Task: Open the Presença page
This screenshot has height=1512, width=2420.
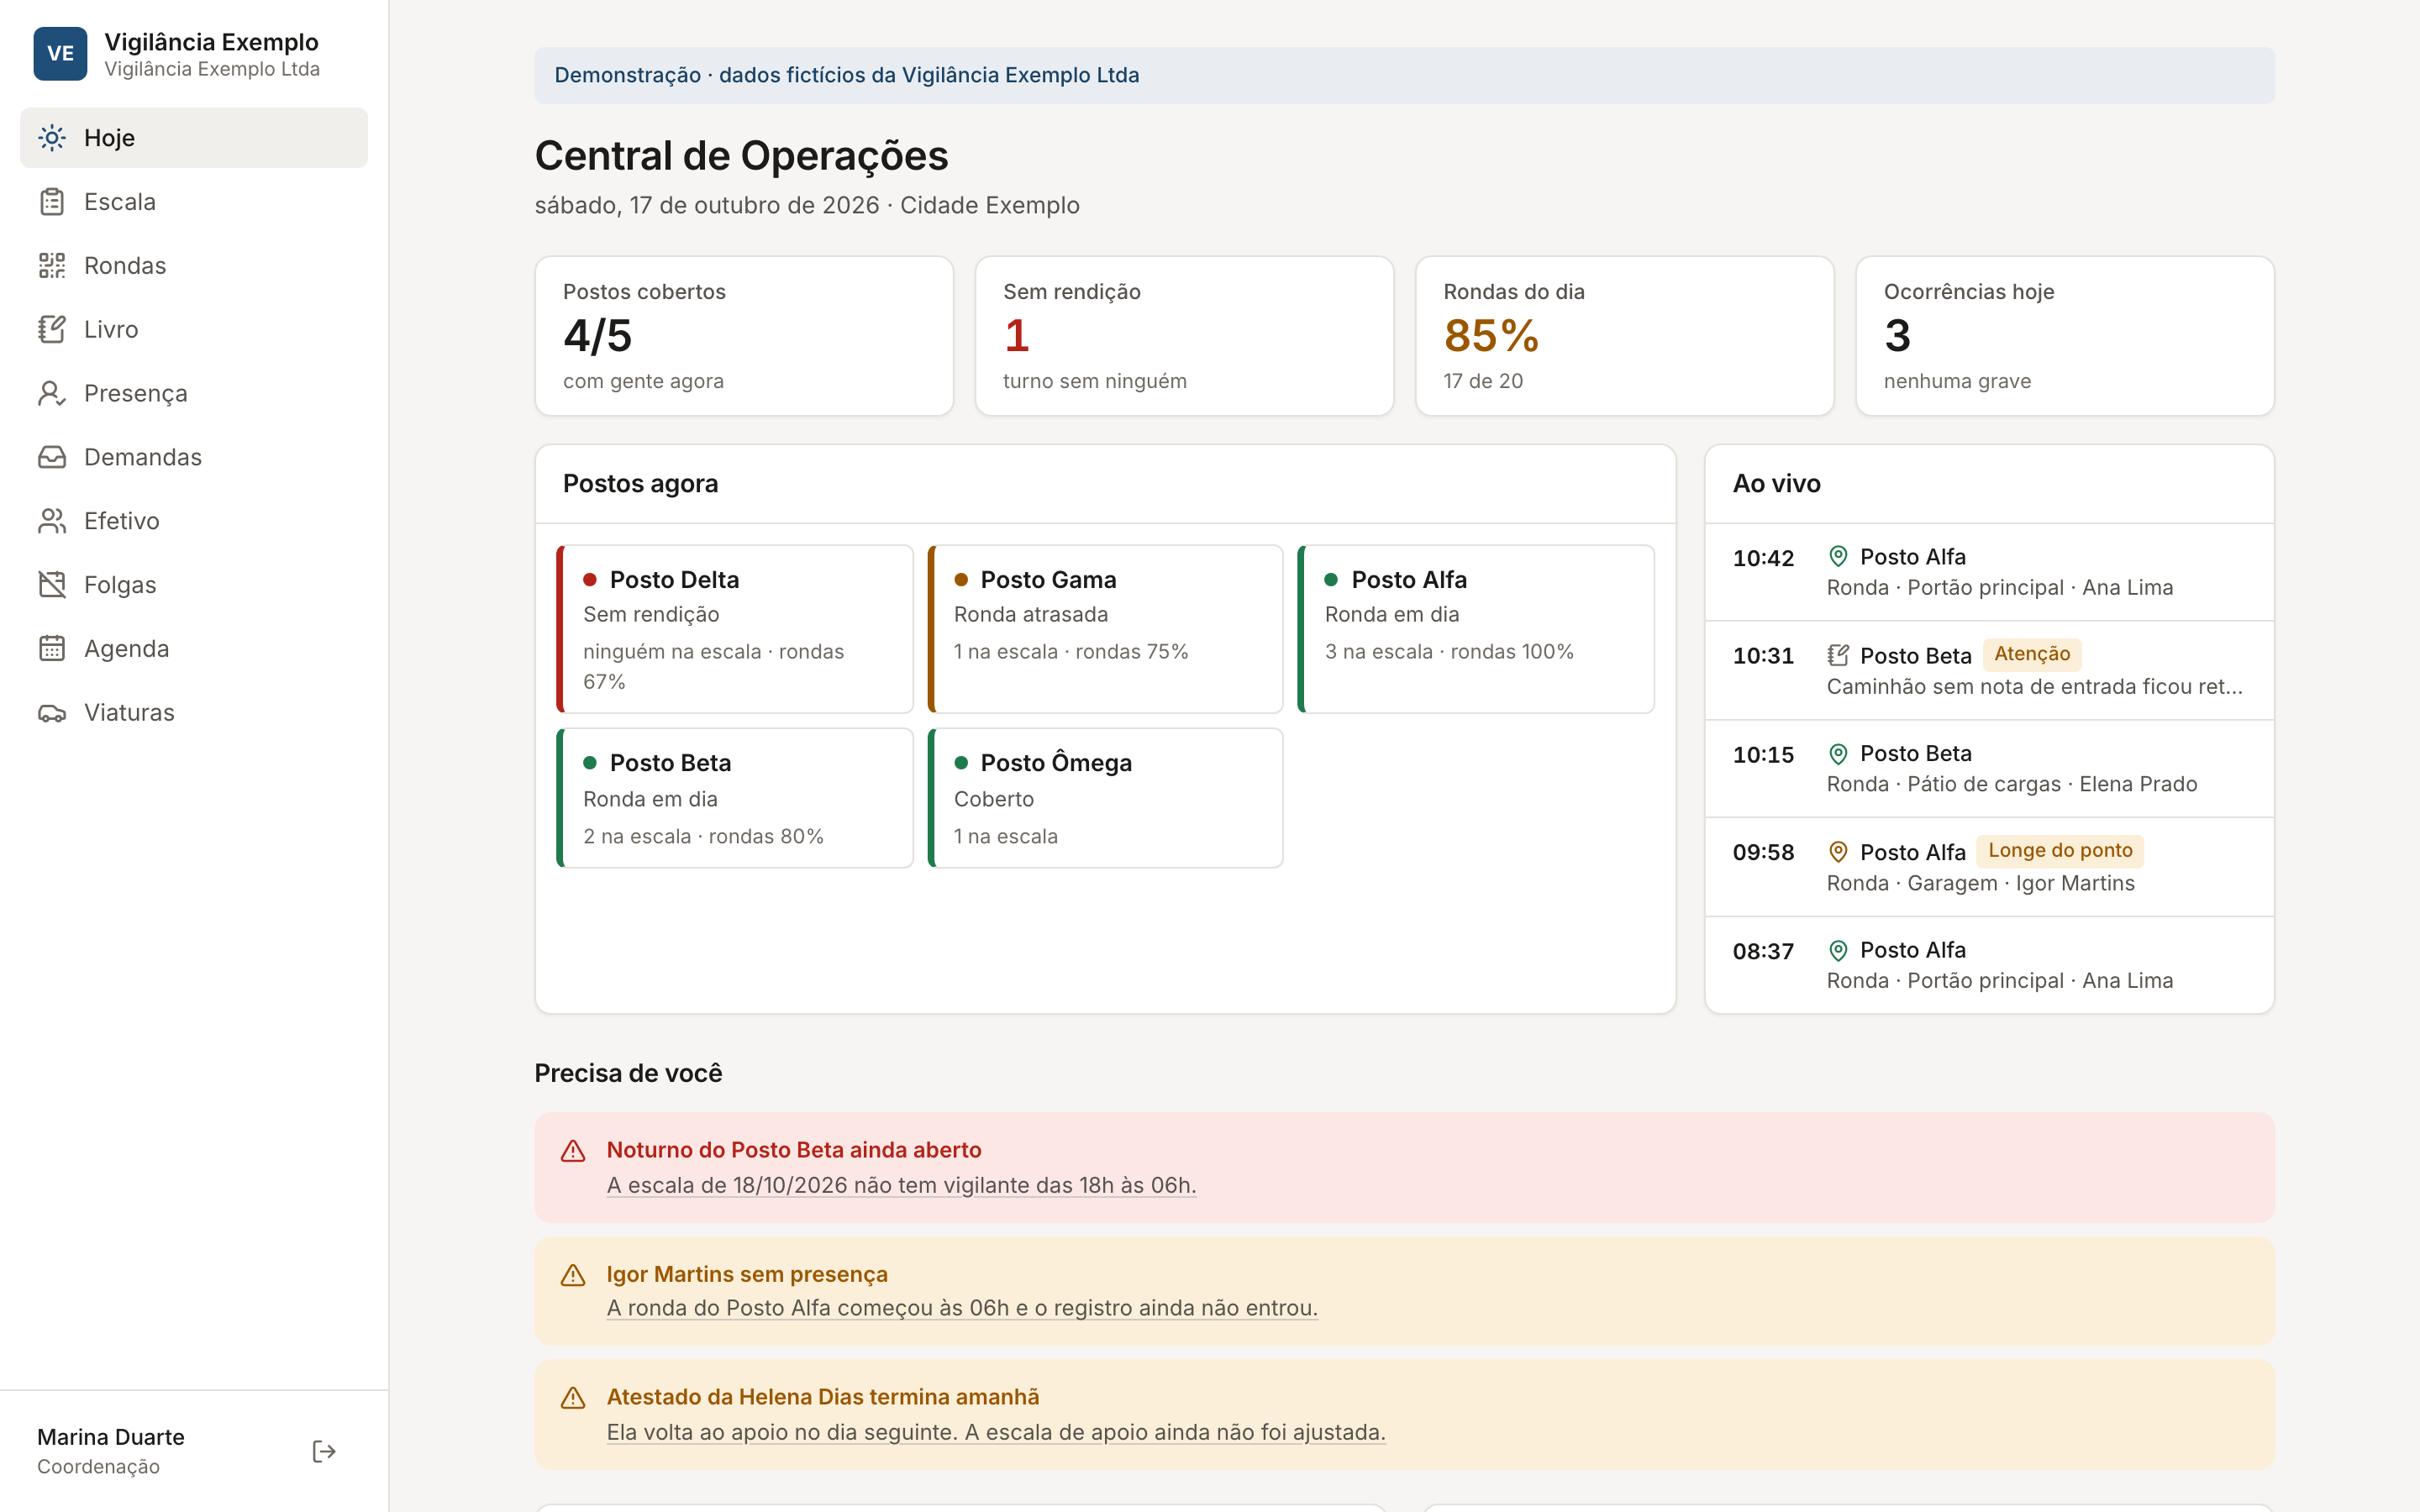Action: coord(194,394)
